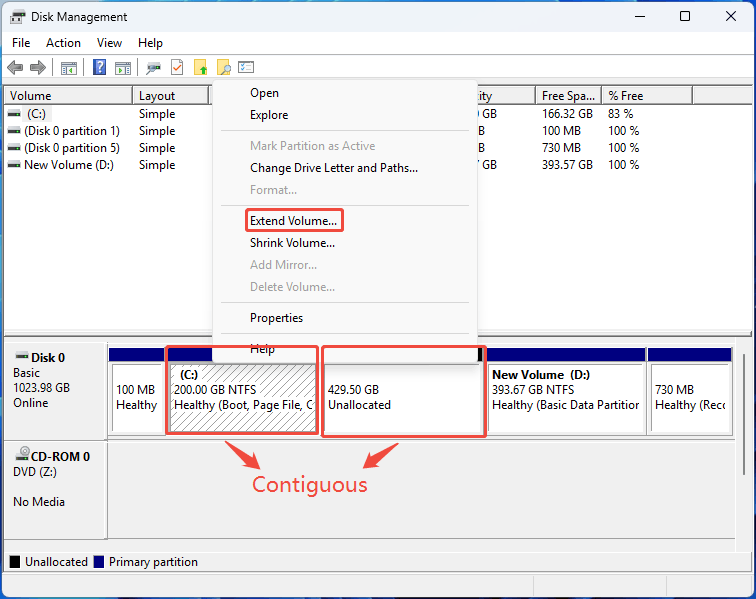Click the 730 MB free space value

click(x=561, y=148)
